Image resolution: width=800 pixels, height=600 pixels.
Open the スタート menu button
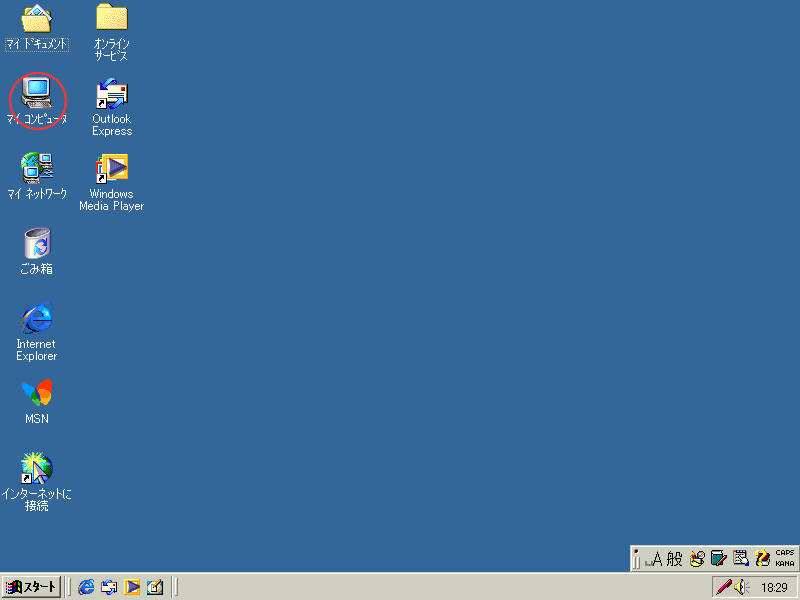[x=31, y=587]
